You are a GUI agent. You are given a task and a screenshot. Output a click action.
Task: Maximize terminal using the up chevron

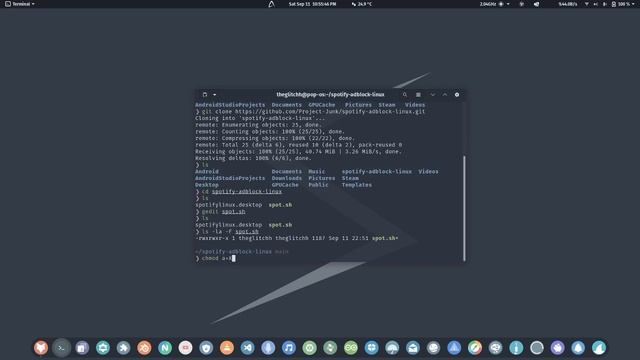[x=445, y=95]
